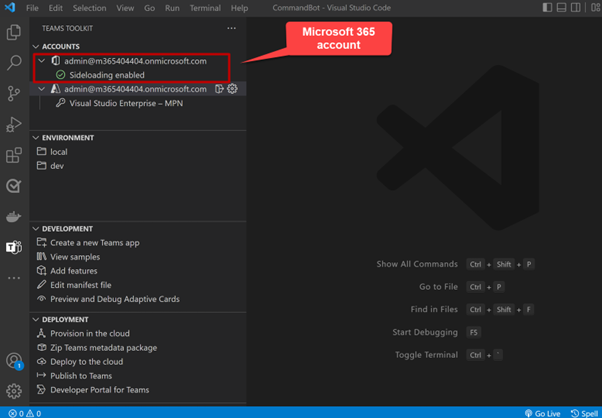Click the sign-out icon beside Azure account
This screenshot has width=602, height=418.
[219, 89]
